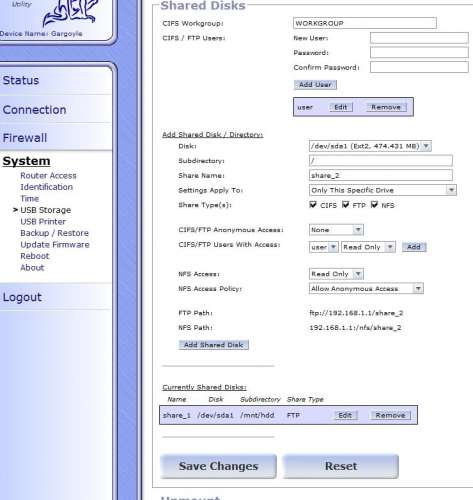Go to Time settings page

click(x=30, y=199)
